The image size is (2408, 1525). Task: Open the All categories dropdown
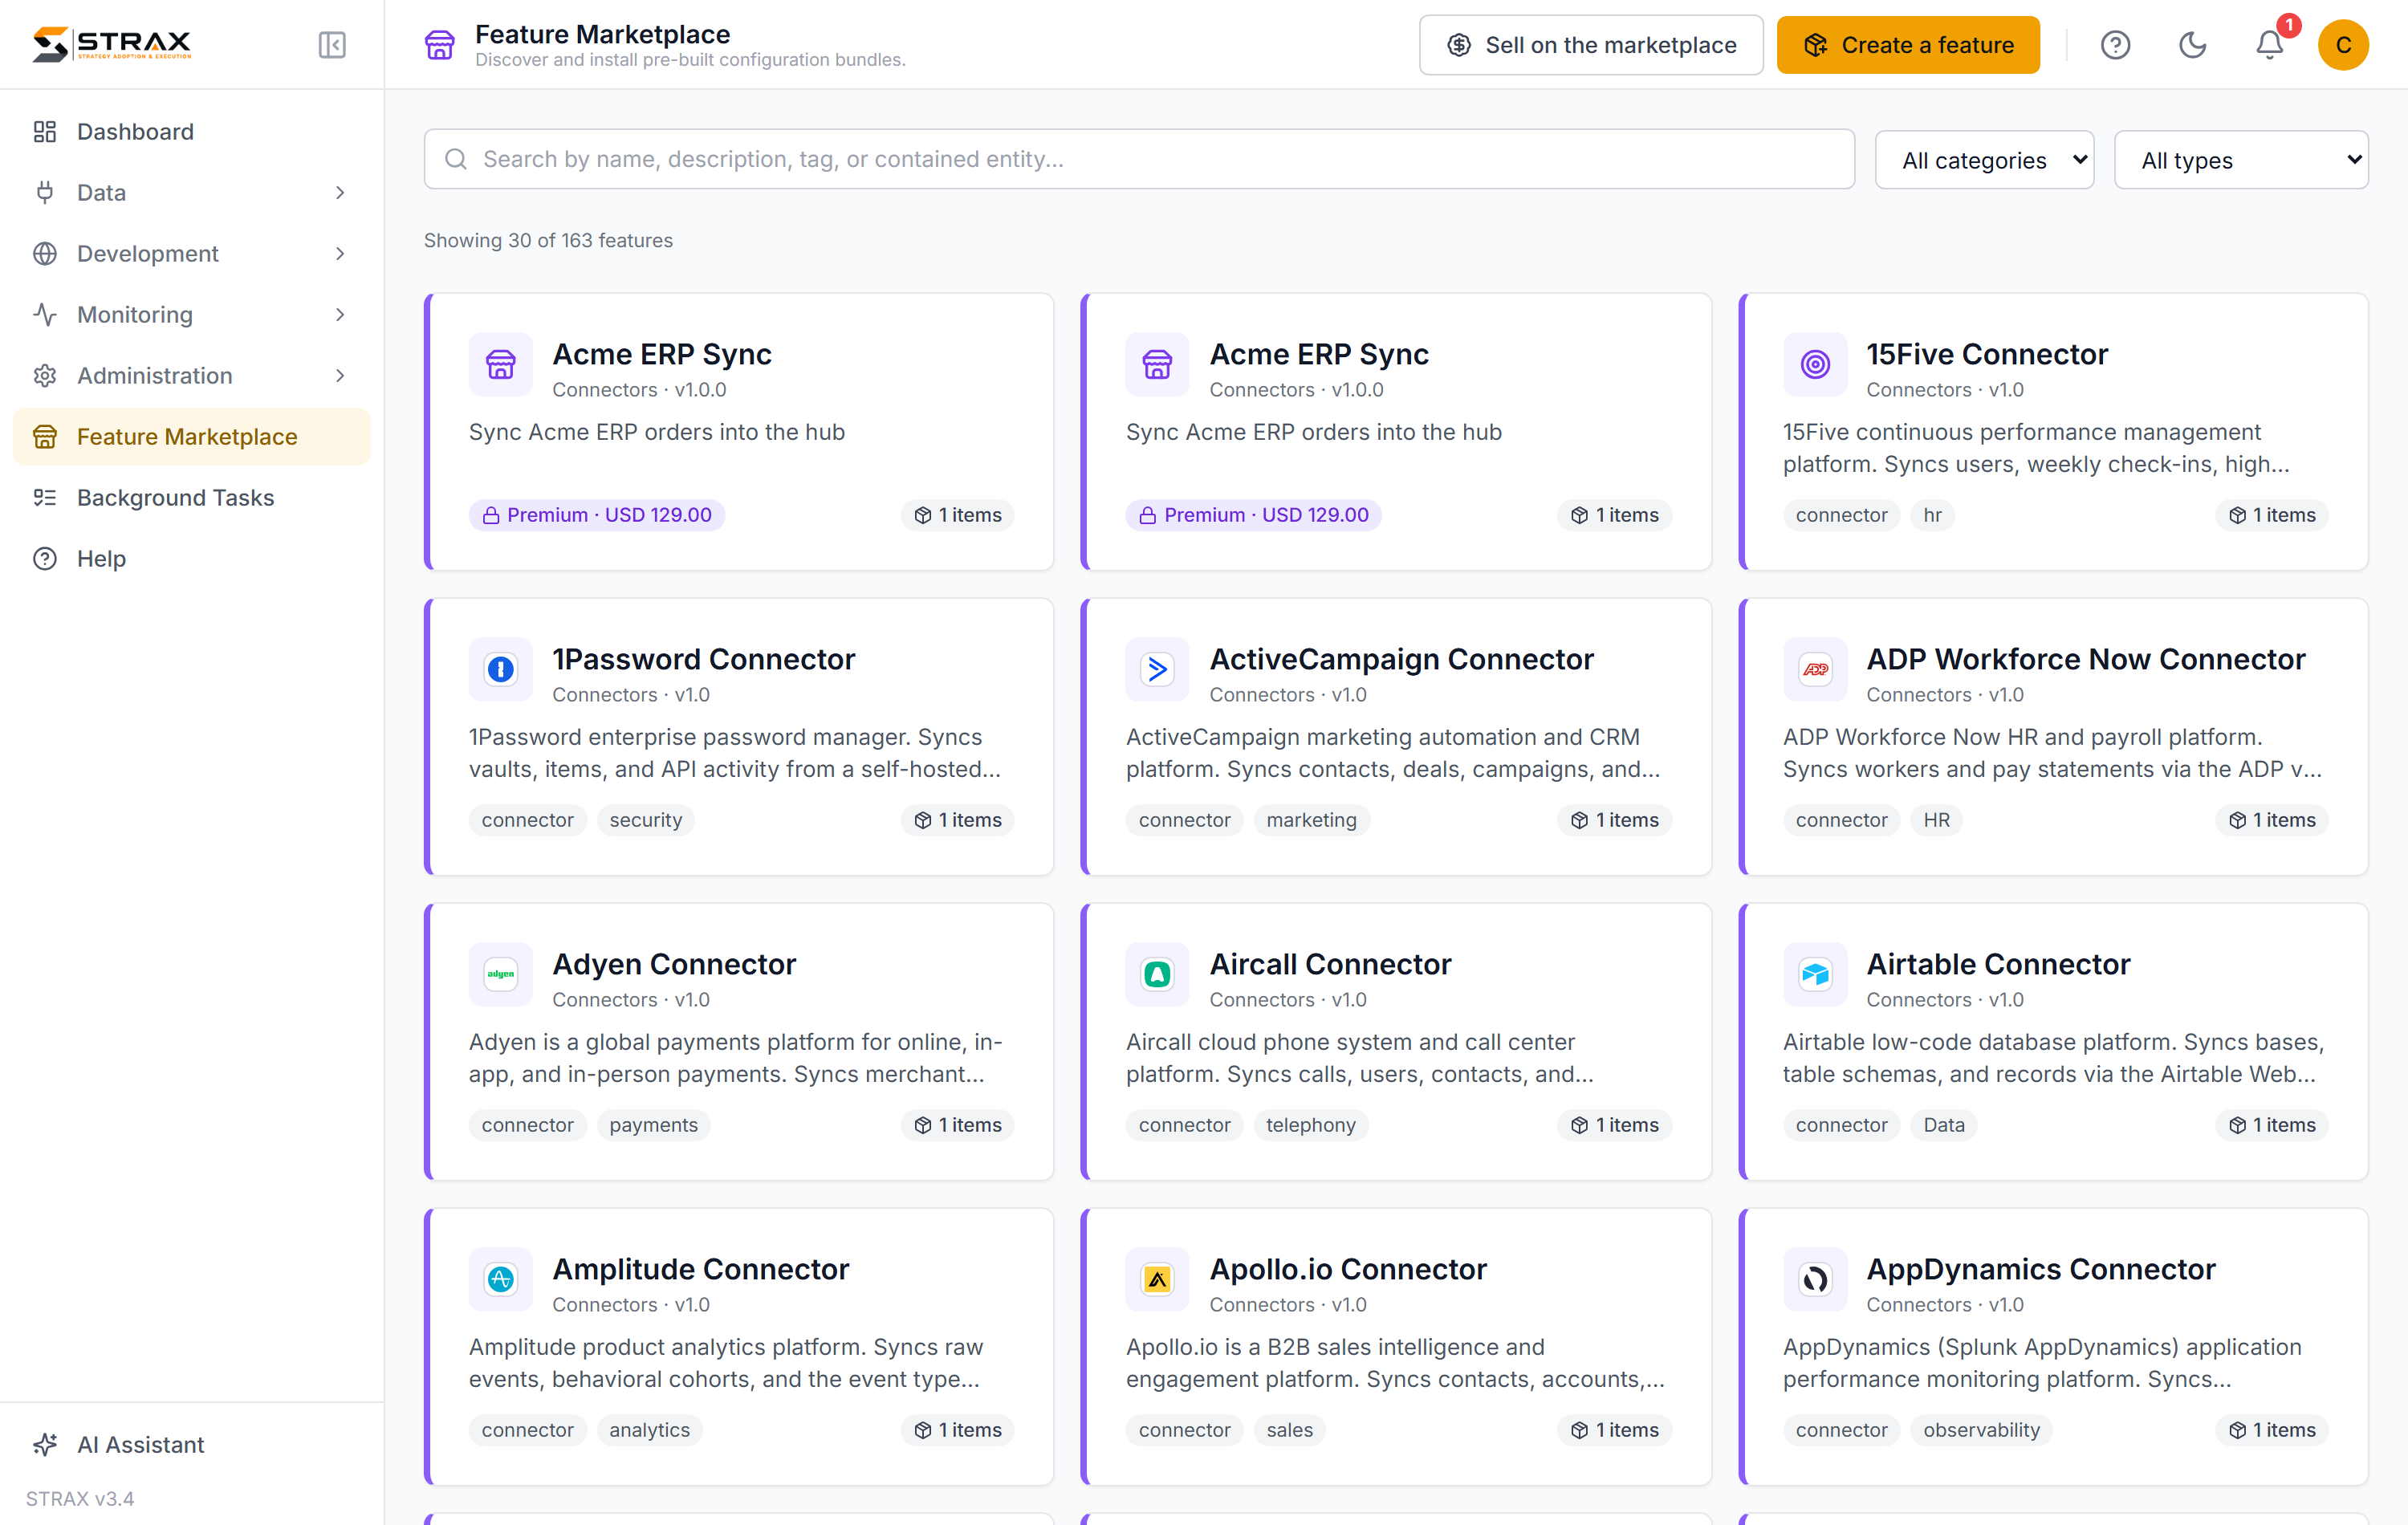[x=1984, y=160]
